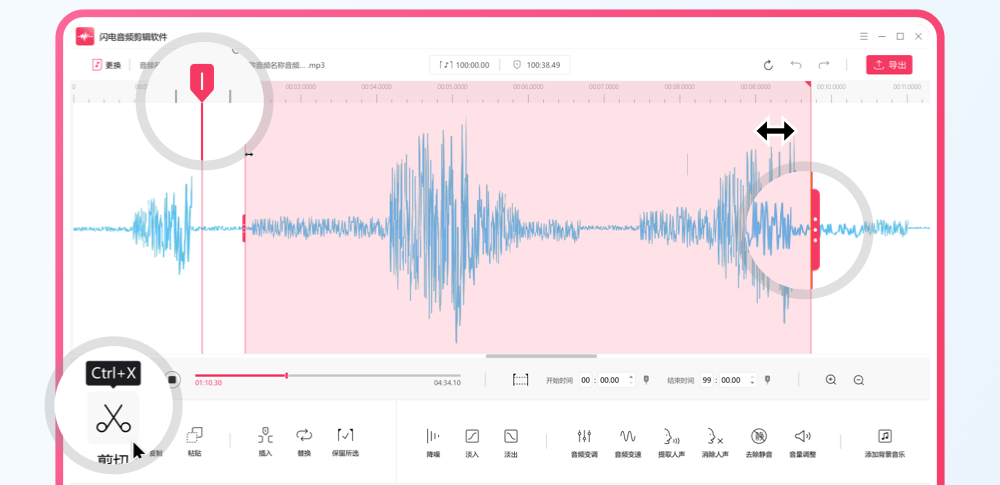Click the total duration '100:00.00' display

[466, 65]
